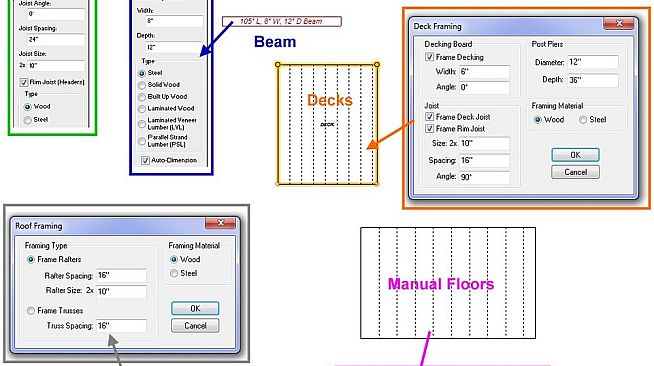Click the deck outline's top-right corner handle
This screenshot has width=654, height=366.
click(377, 65)
